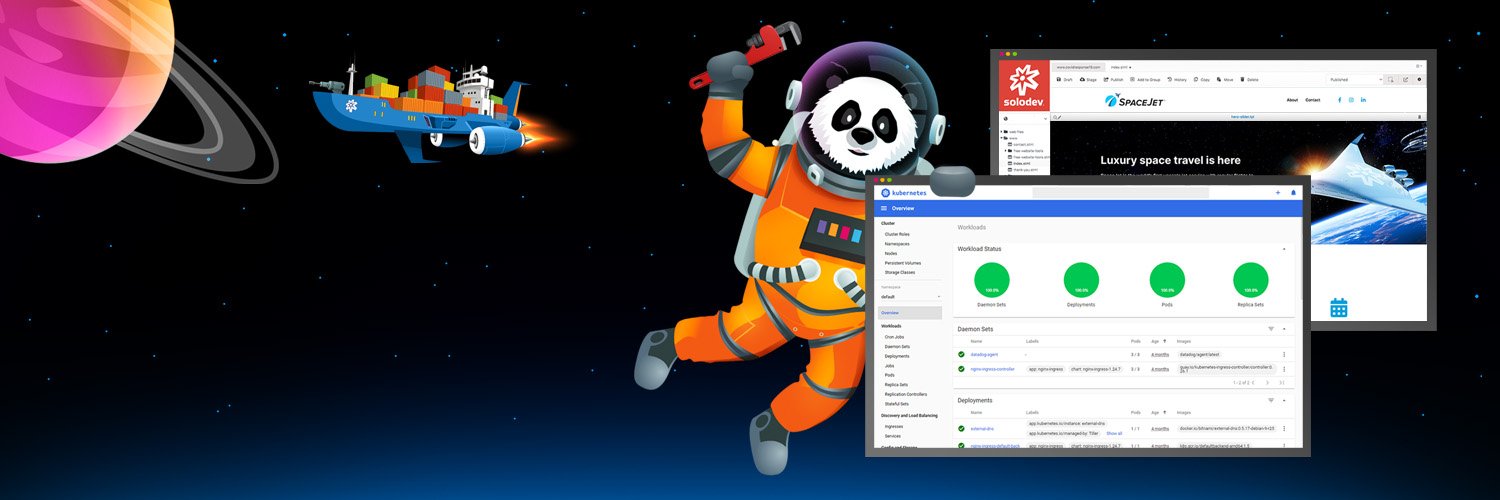Select the www.solodevjetport tab in Solodev
This screenshot has height=500, width=1500.
(x=1078, y=67)
